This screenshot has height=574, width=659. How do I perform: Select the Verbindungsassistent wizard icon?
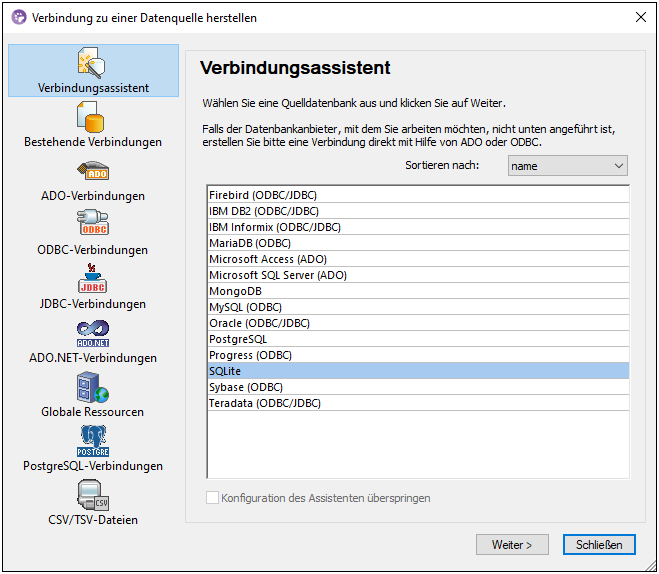(x=92, y=63)
